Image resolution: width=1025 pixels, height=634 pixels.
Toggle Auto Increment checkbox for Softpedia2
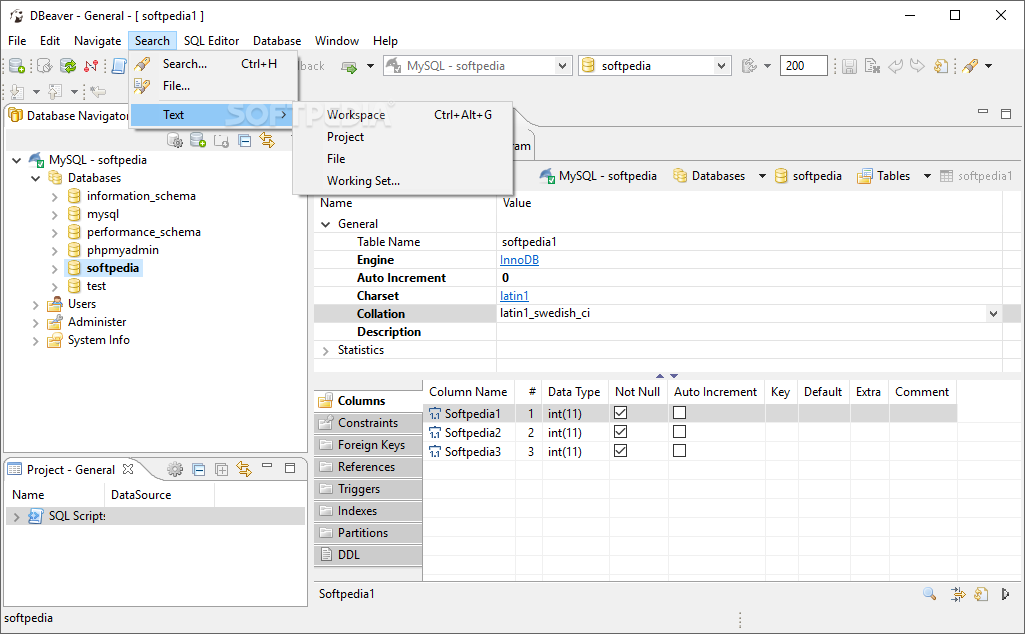680,432
